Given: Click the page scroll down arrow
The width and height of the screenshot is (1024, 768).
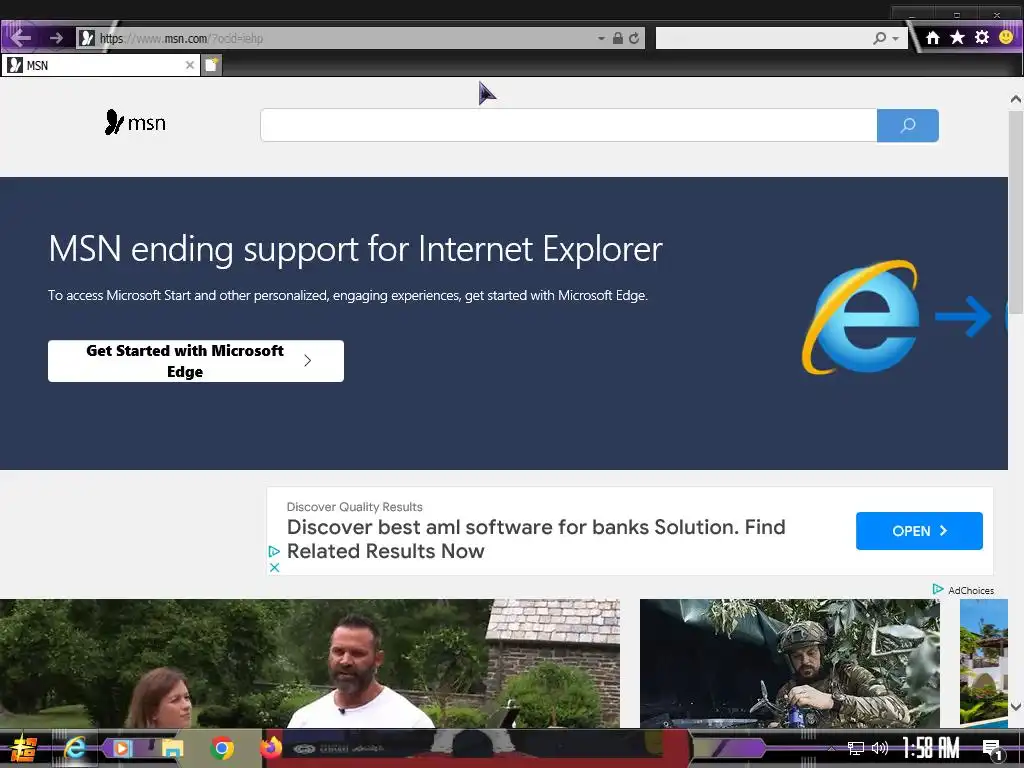Looking at the screenshot, I should pos(1016,707).
